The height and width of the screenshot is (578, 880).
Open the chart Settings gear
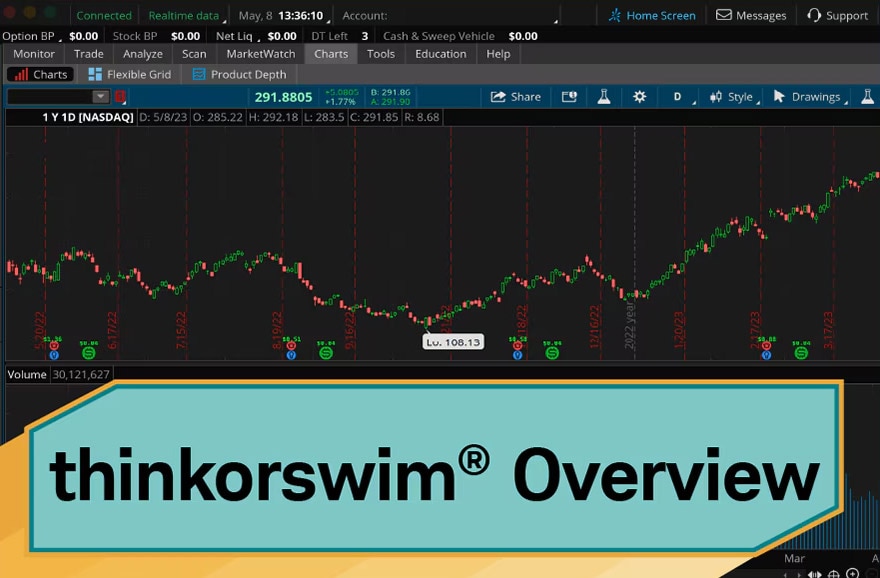click(x=639, y=97)
